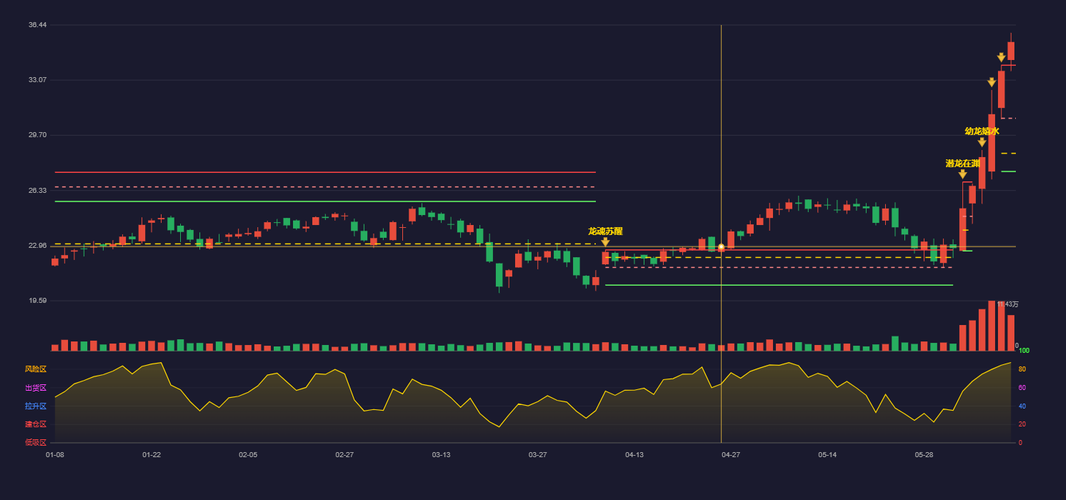Click the 低吸区 zone label
1066x500 pixels.
[x=35, y=442]
